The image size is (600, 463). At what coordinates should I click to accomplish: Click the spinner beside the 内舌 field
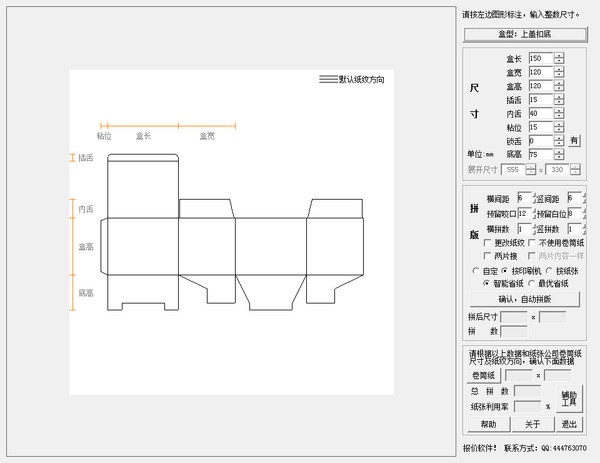pyautogui.click(x=558, y=114)
